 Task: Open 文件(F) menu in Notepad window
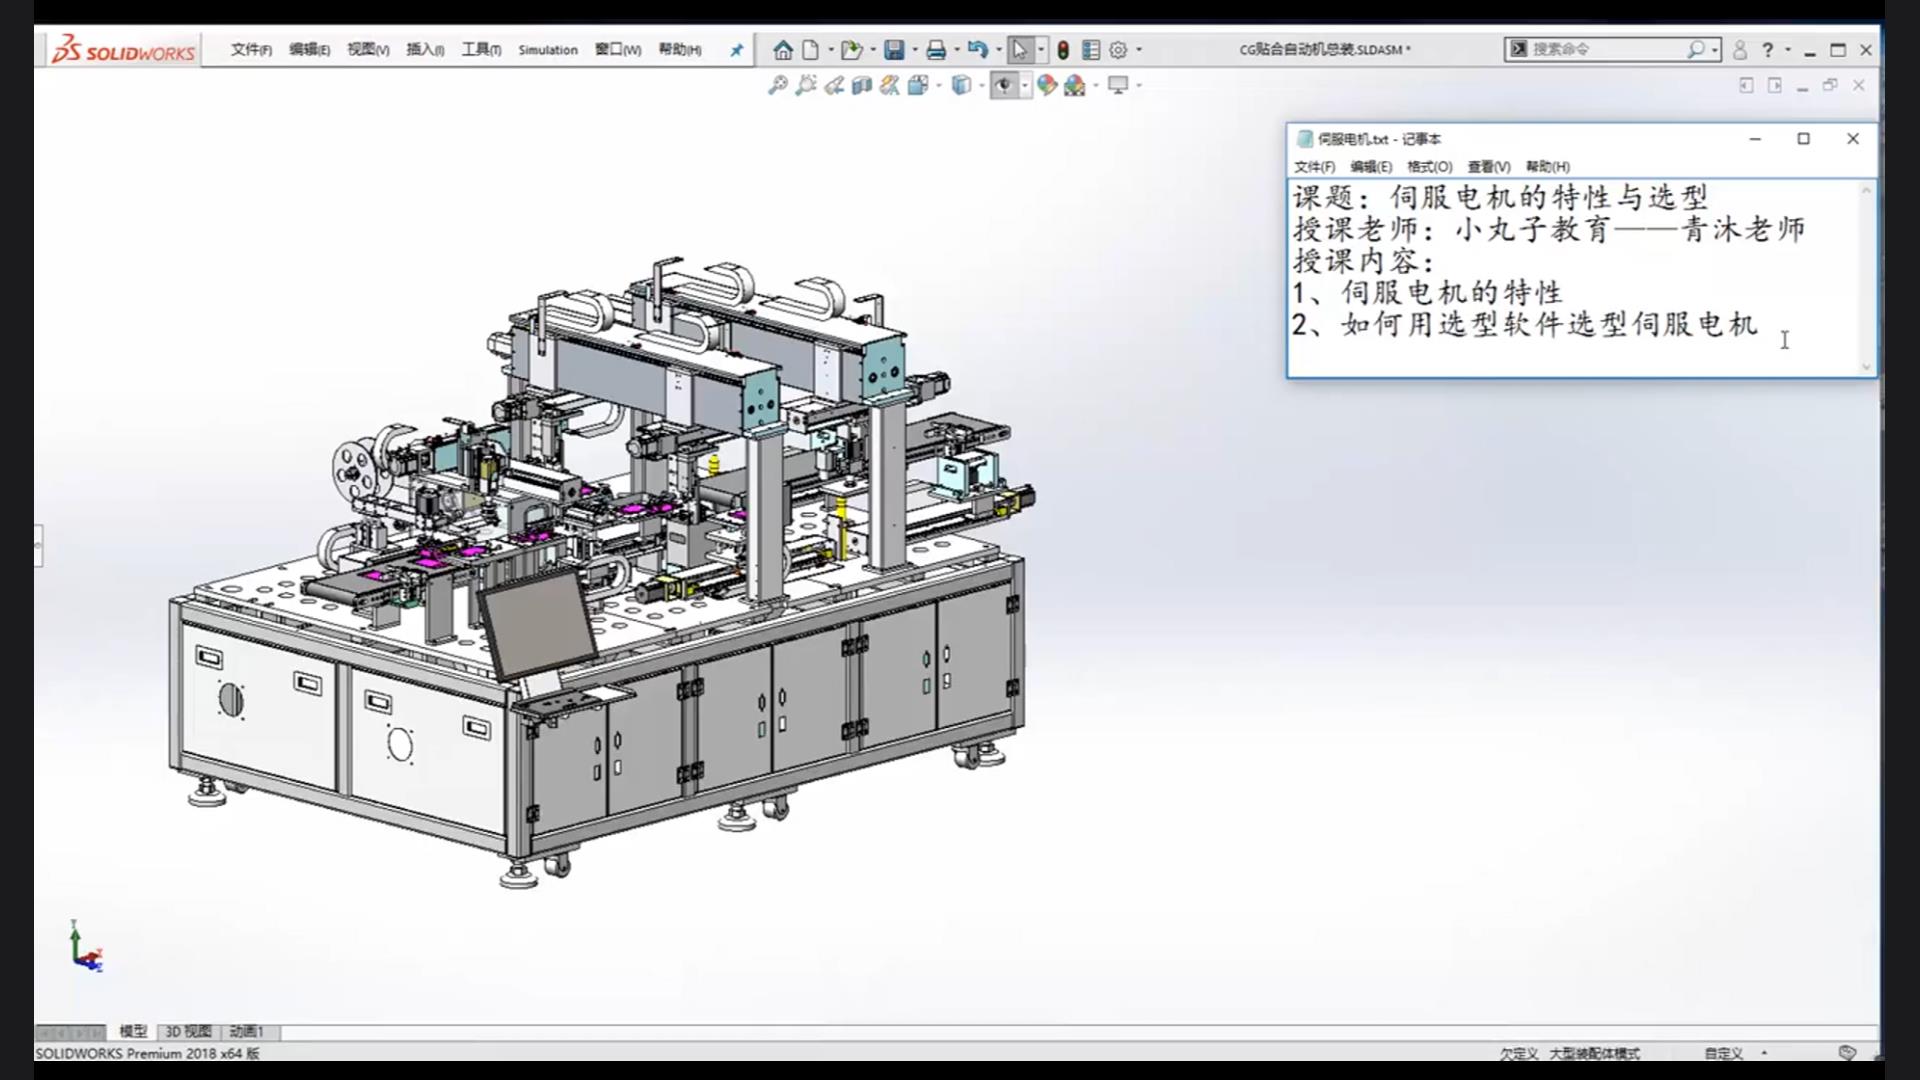pyautogui.click(x=1314, y=167)
